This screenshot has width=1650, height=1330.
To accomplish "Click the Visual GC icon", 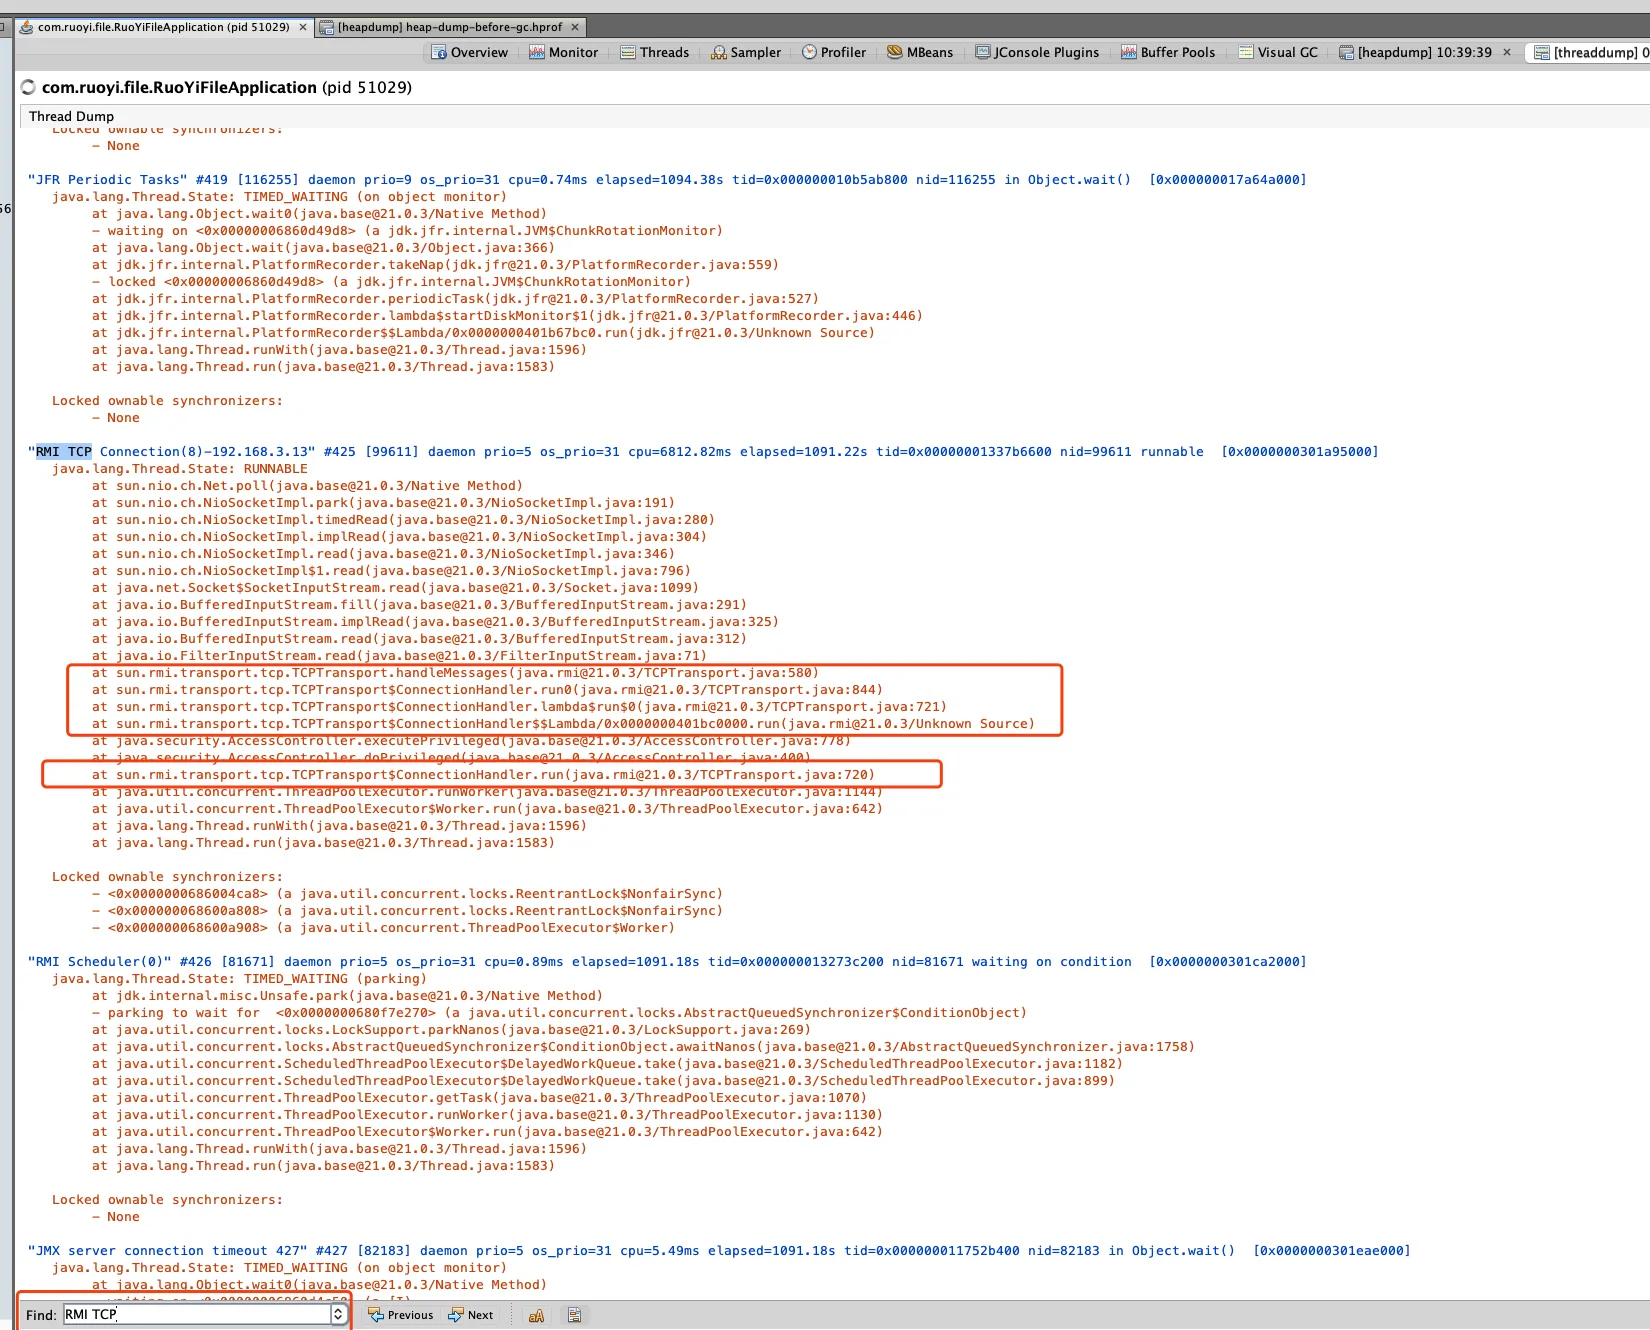I will click(x=1246, y=53).
